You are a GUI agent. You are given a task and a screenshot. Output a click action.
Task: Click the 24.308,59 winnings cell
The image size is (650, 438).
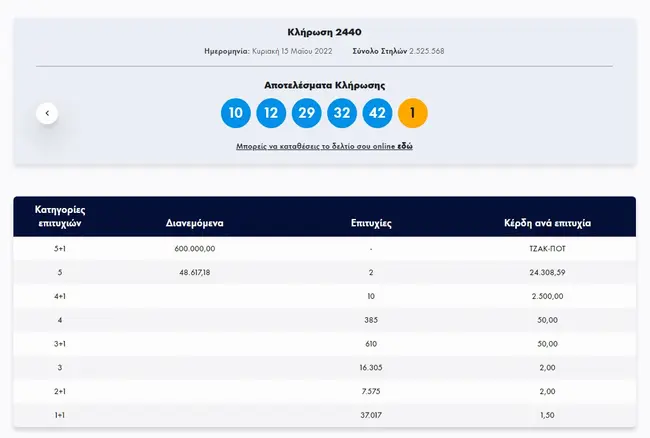coord(547,272)
